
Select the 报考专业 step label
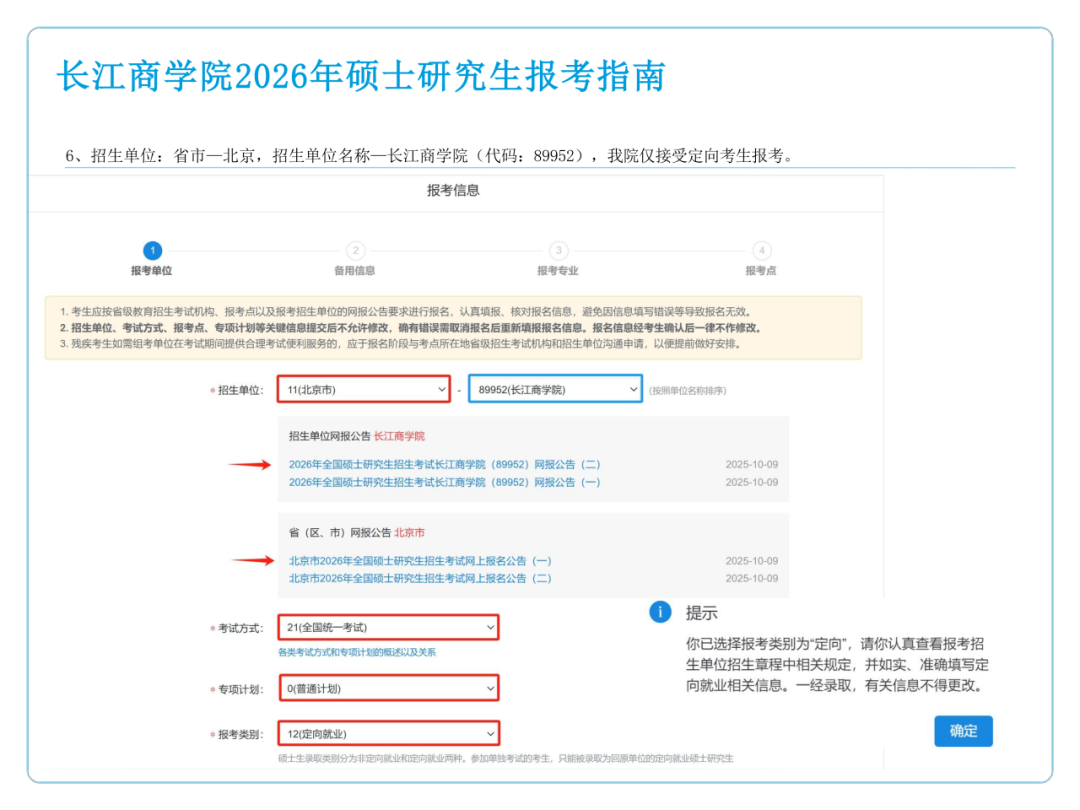(x=558, y=271)
